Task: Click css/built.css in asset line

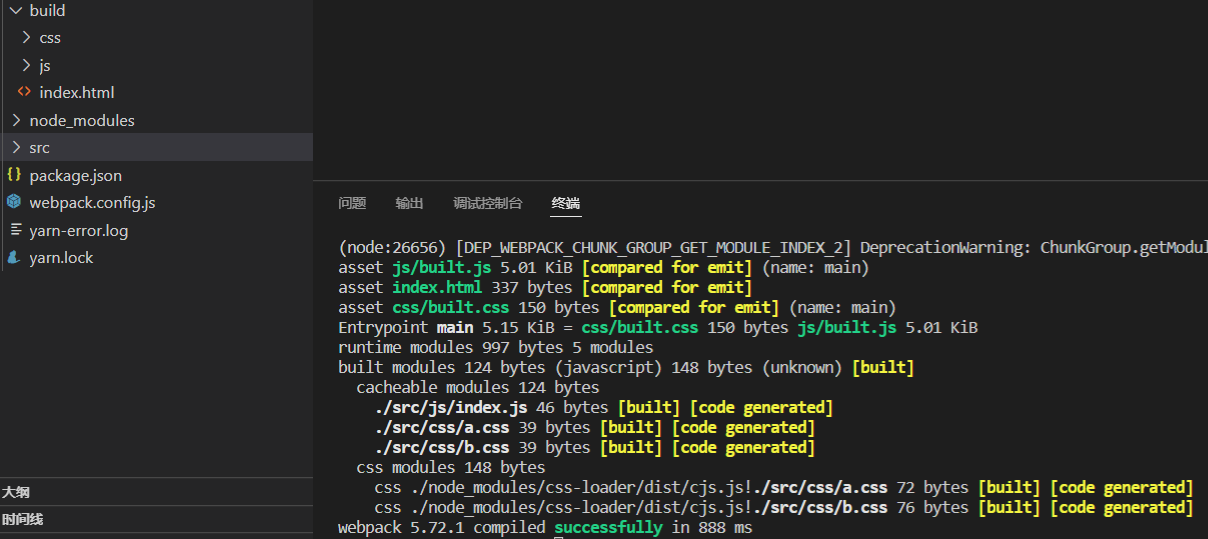Action: pos(451,307)
